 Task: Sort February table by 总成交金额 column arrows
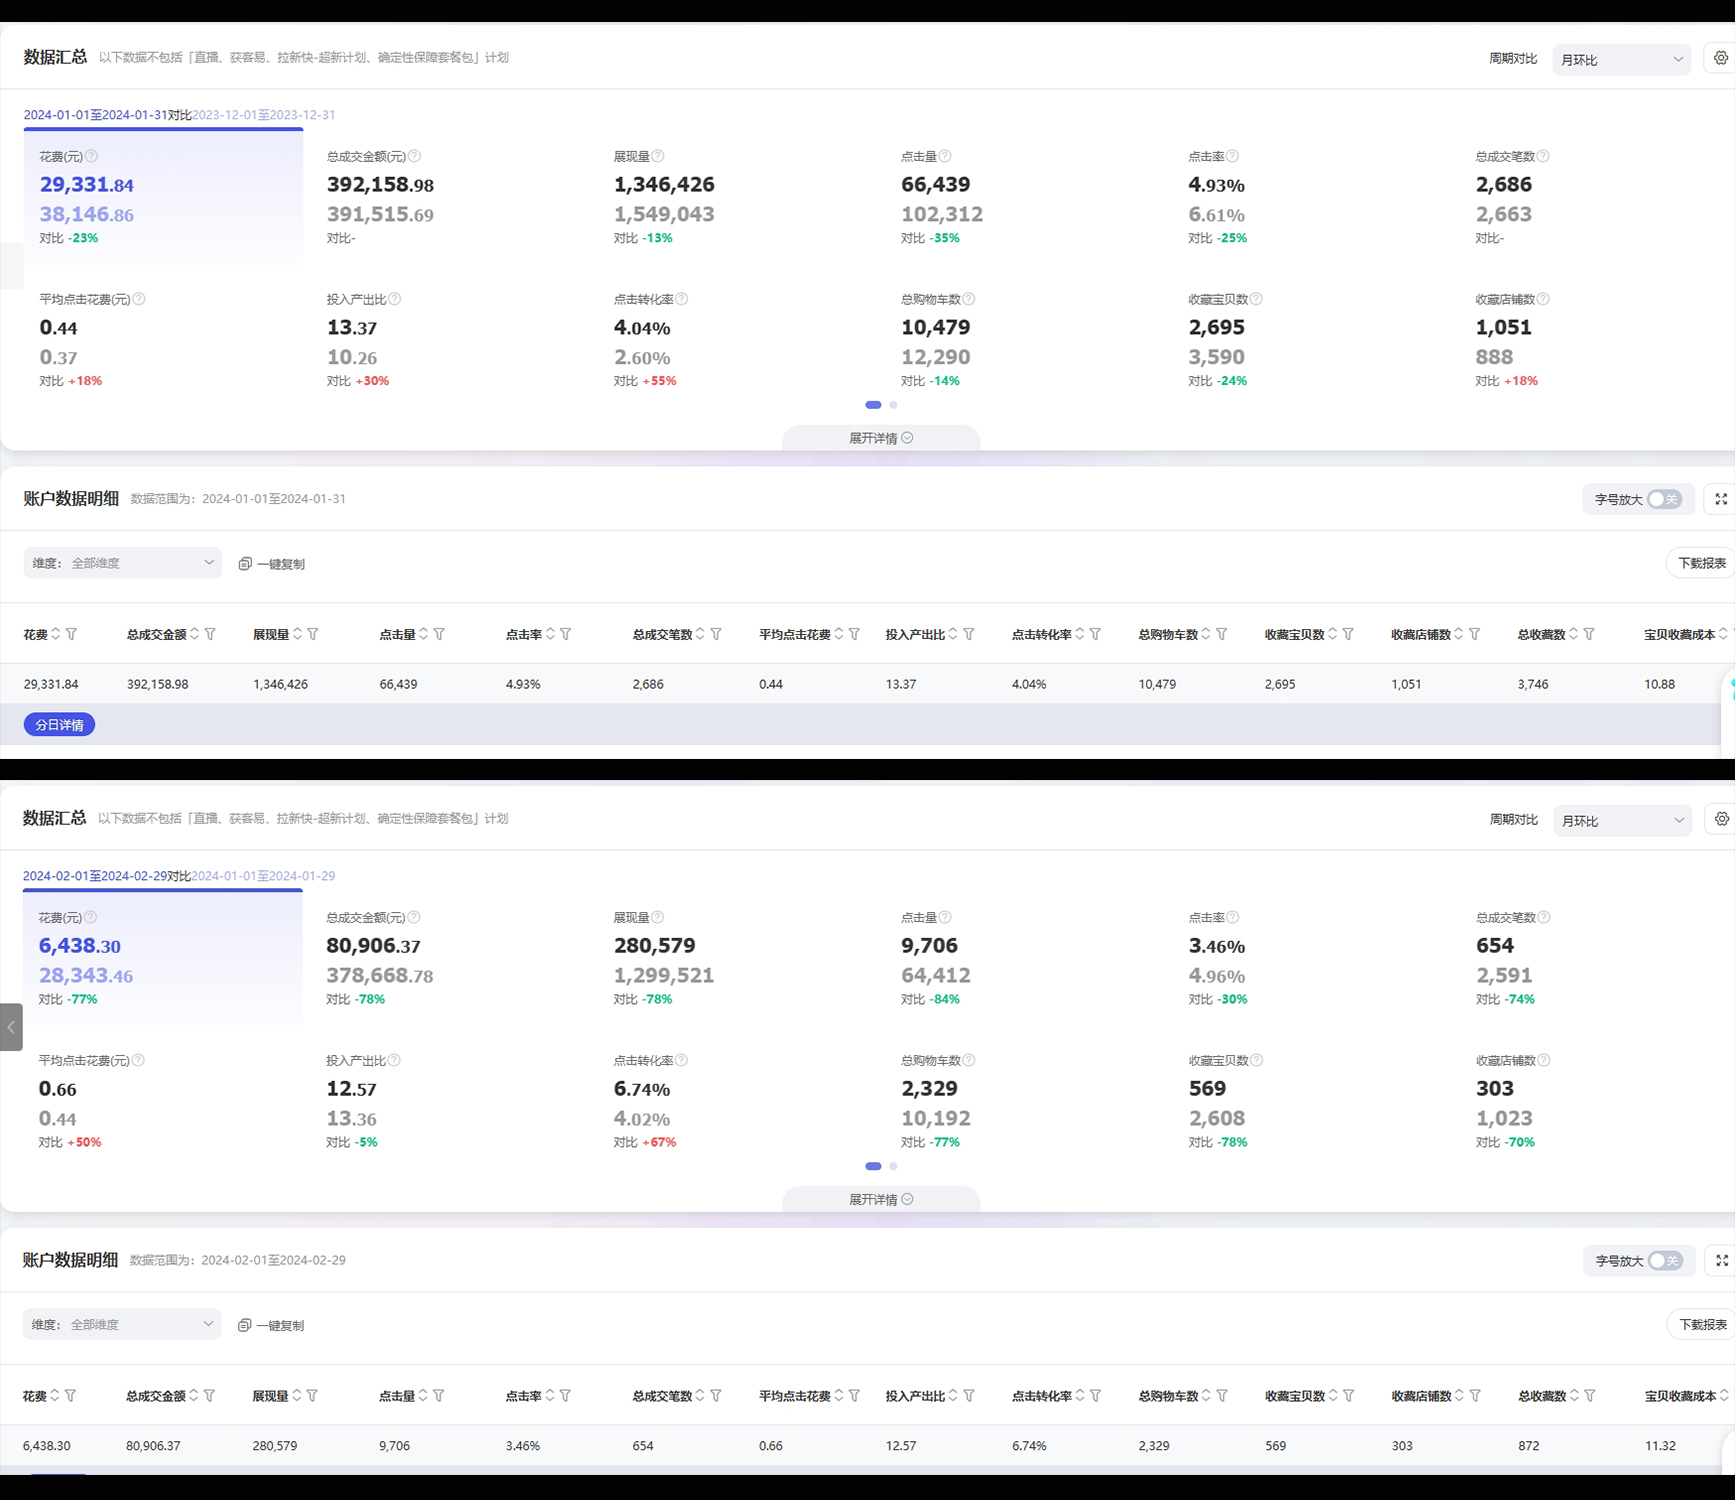tap(194, 1395)
